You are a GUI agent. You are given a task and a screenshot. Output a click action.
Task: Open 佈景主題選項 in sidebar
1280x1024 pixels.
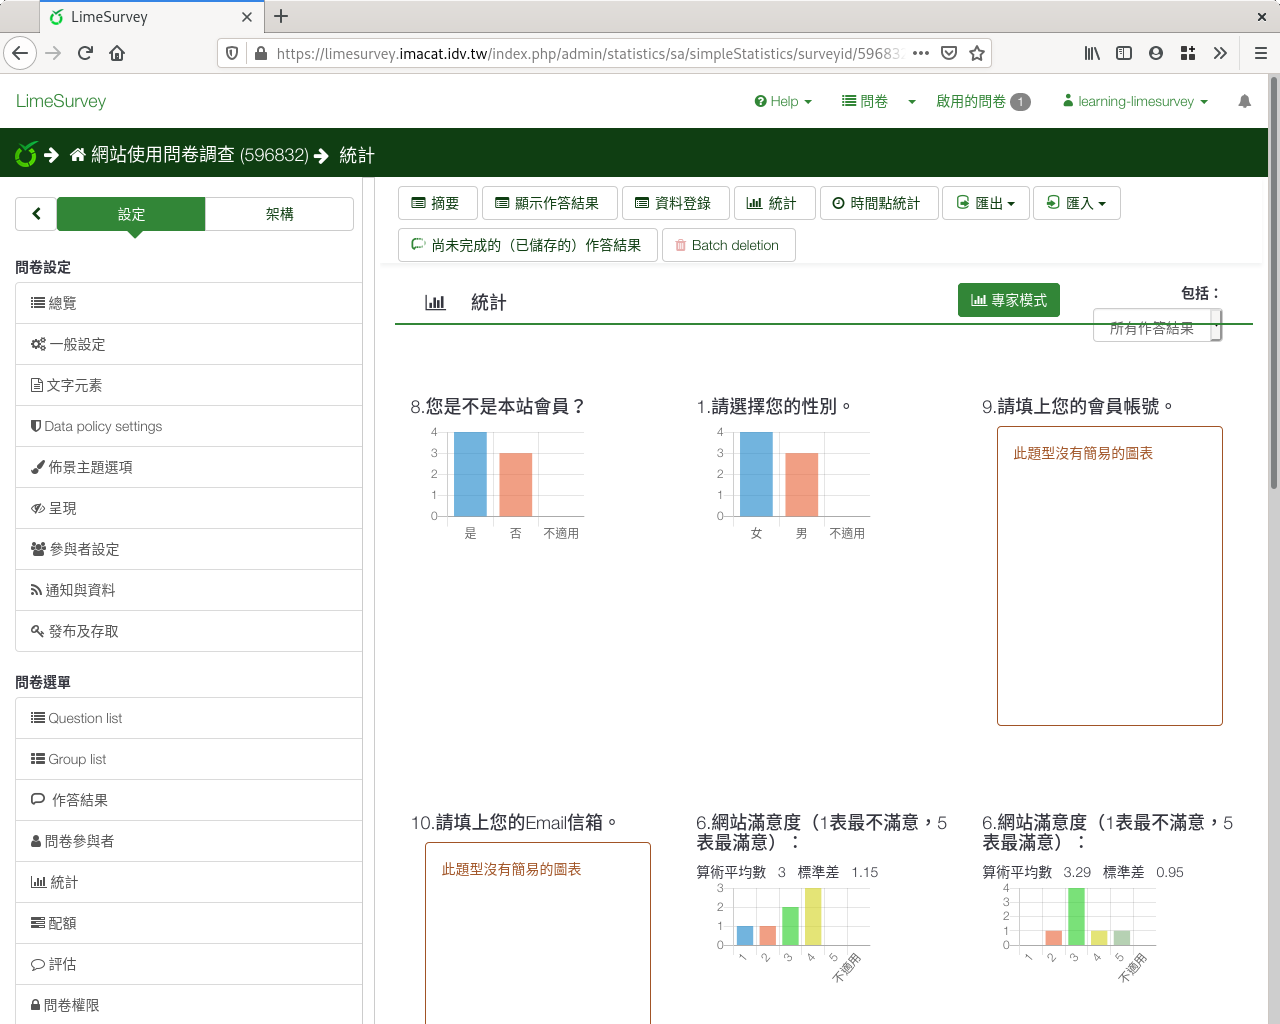tap(189, 467)
